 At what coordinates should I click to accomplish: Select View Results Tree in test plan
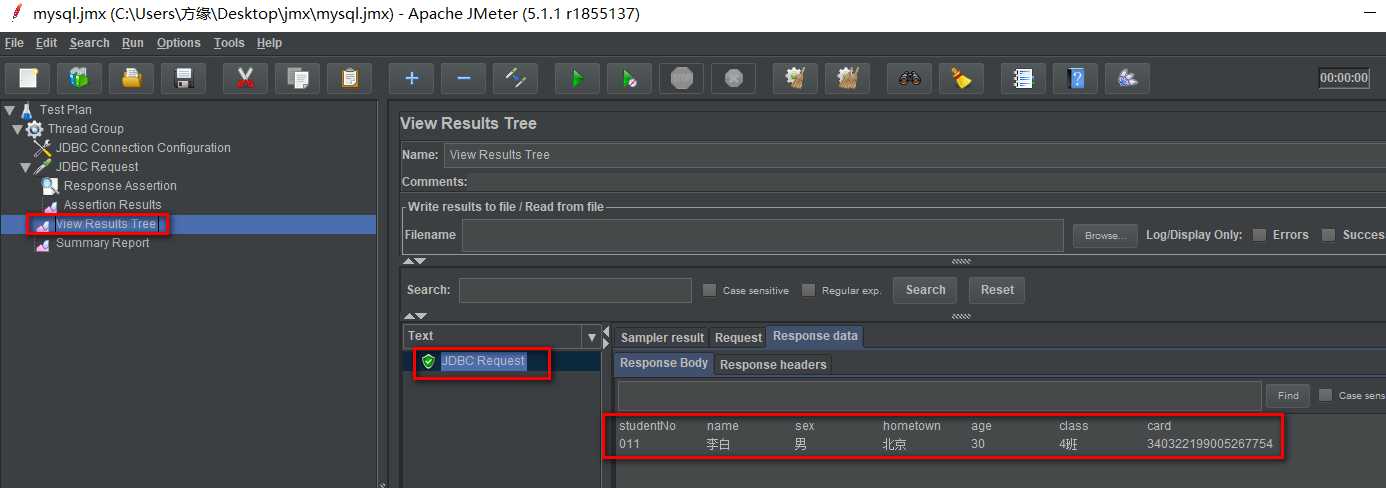pyautogui.click(x=106, y=224)
